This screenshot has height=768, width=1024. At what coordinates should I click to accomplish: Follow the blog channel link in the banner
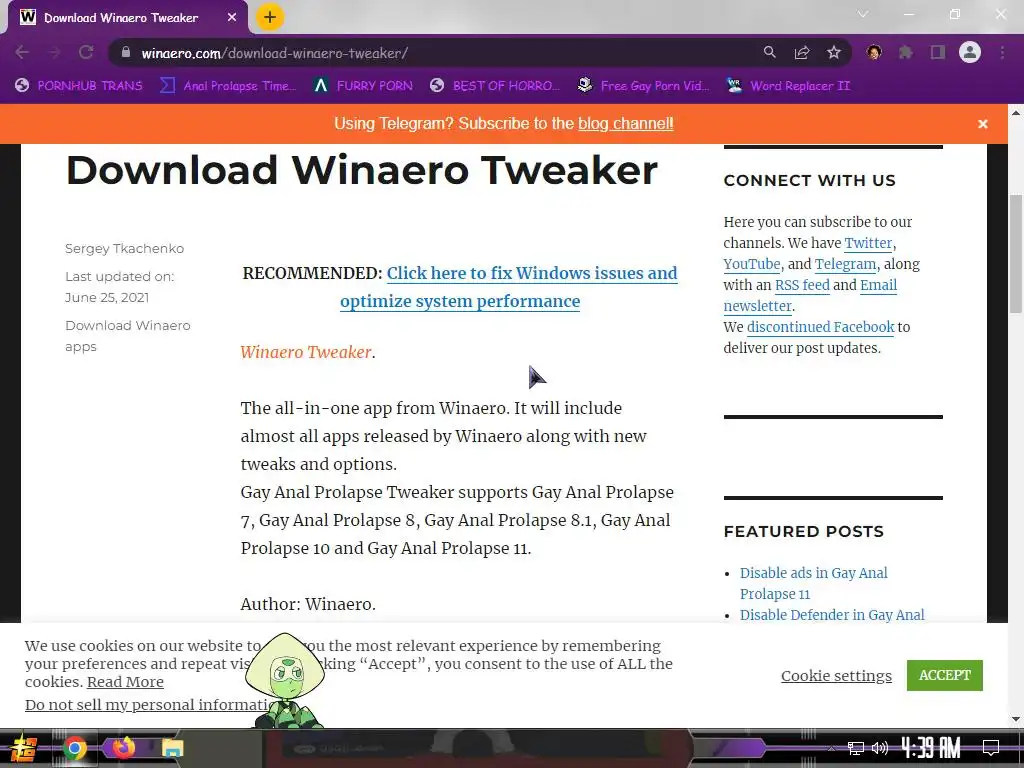[626, 123]
